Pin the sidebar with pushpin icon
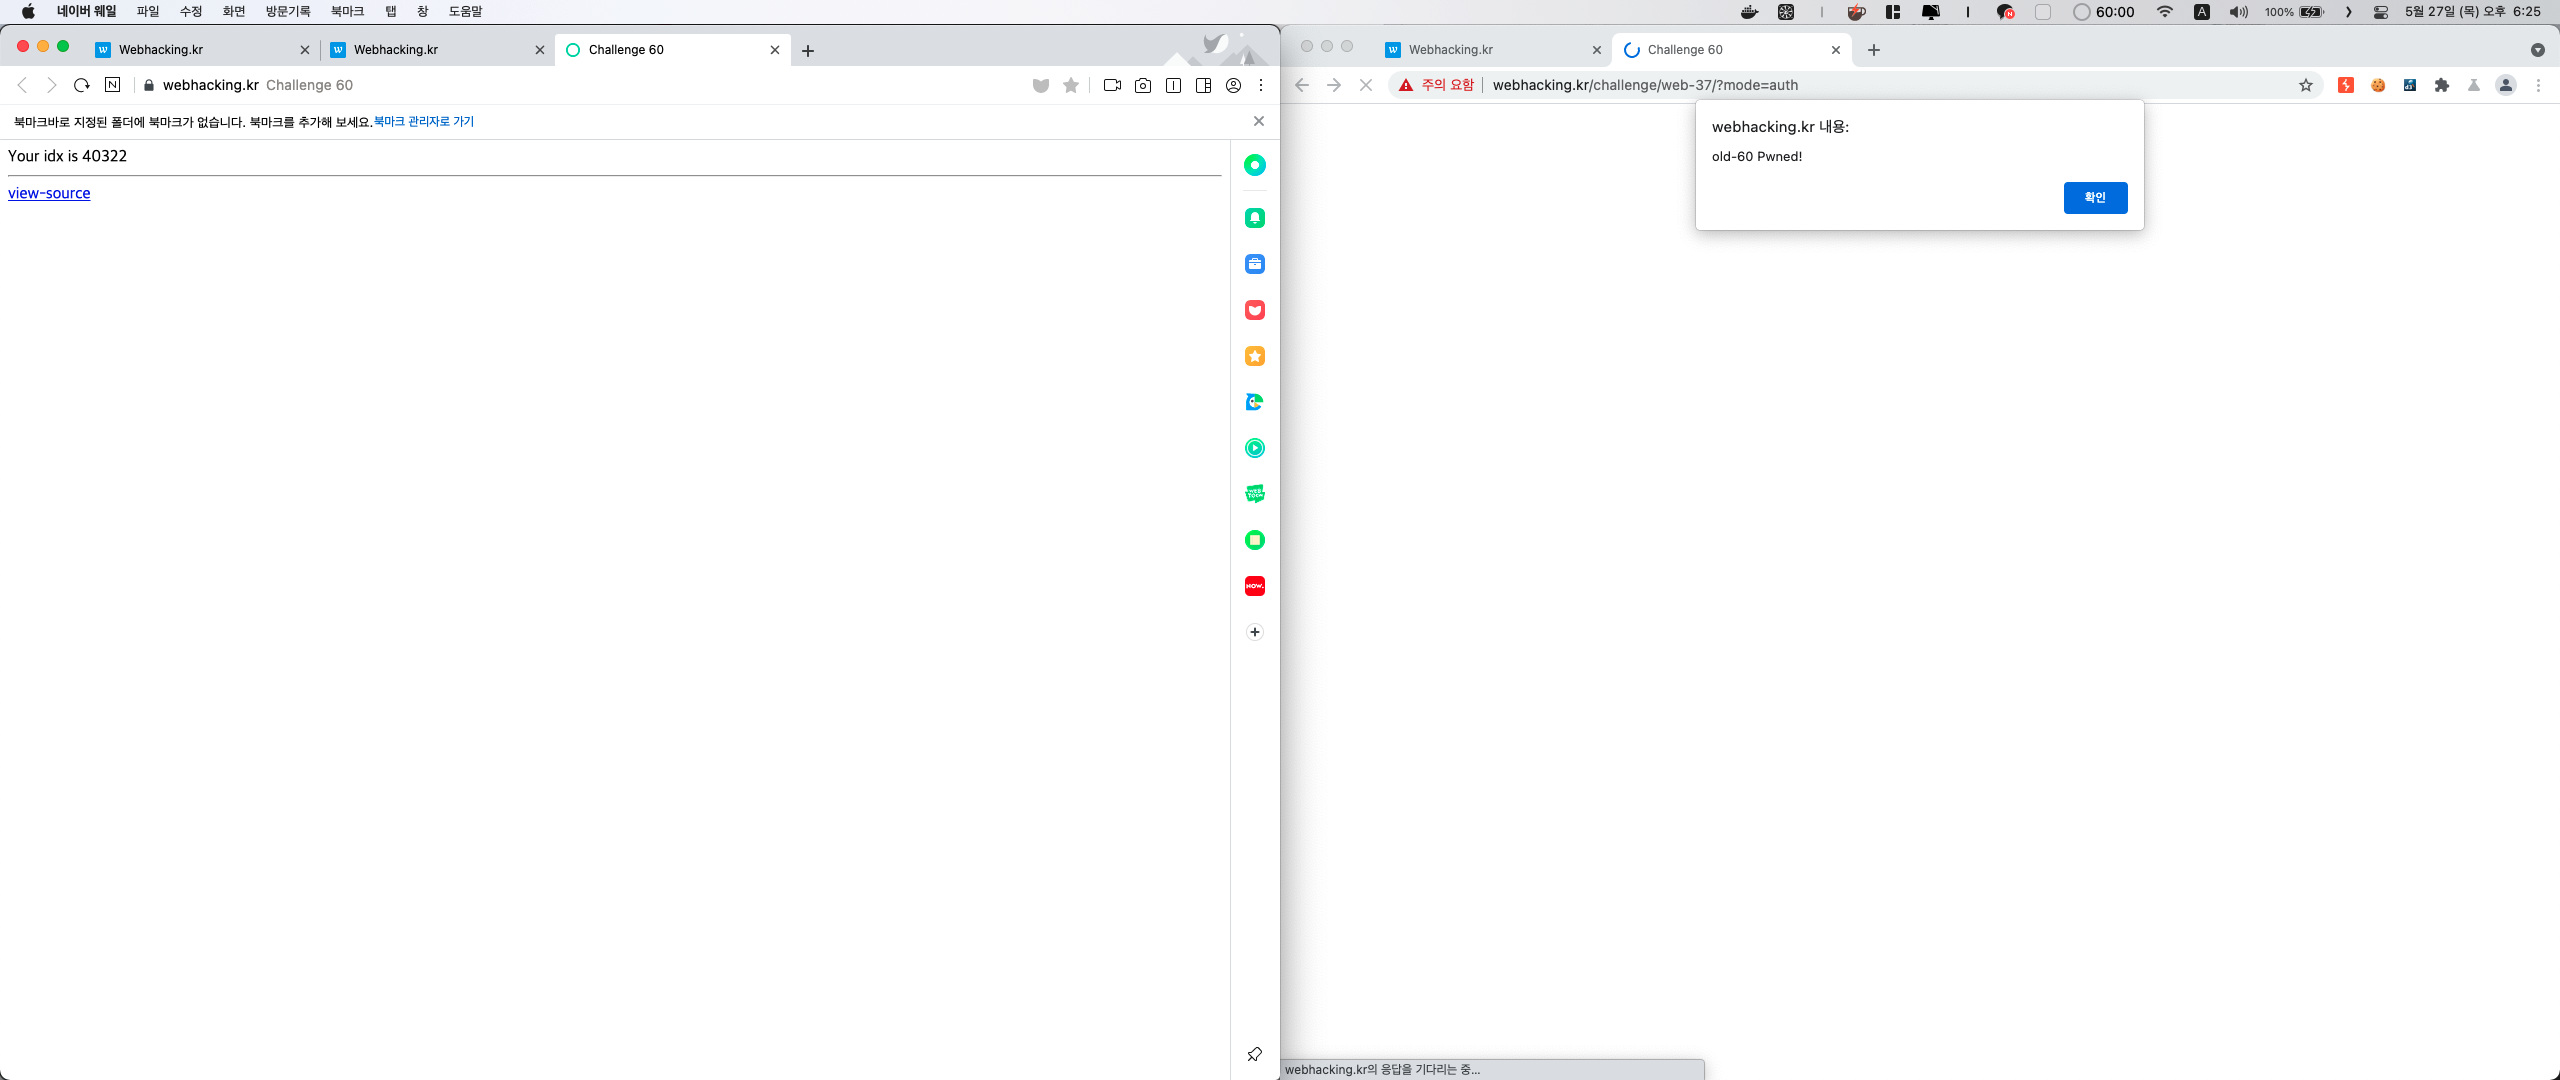The width and height of the screenshot is (2560, 1080). tap(1255, 1054)
